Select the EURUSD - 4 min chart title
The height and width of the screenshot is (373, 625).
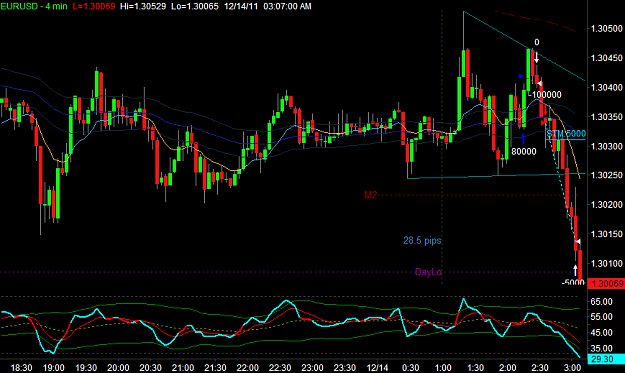point(34,6)
